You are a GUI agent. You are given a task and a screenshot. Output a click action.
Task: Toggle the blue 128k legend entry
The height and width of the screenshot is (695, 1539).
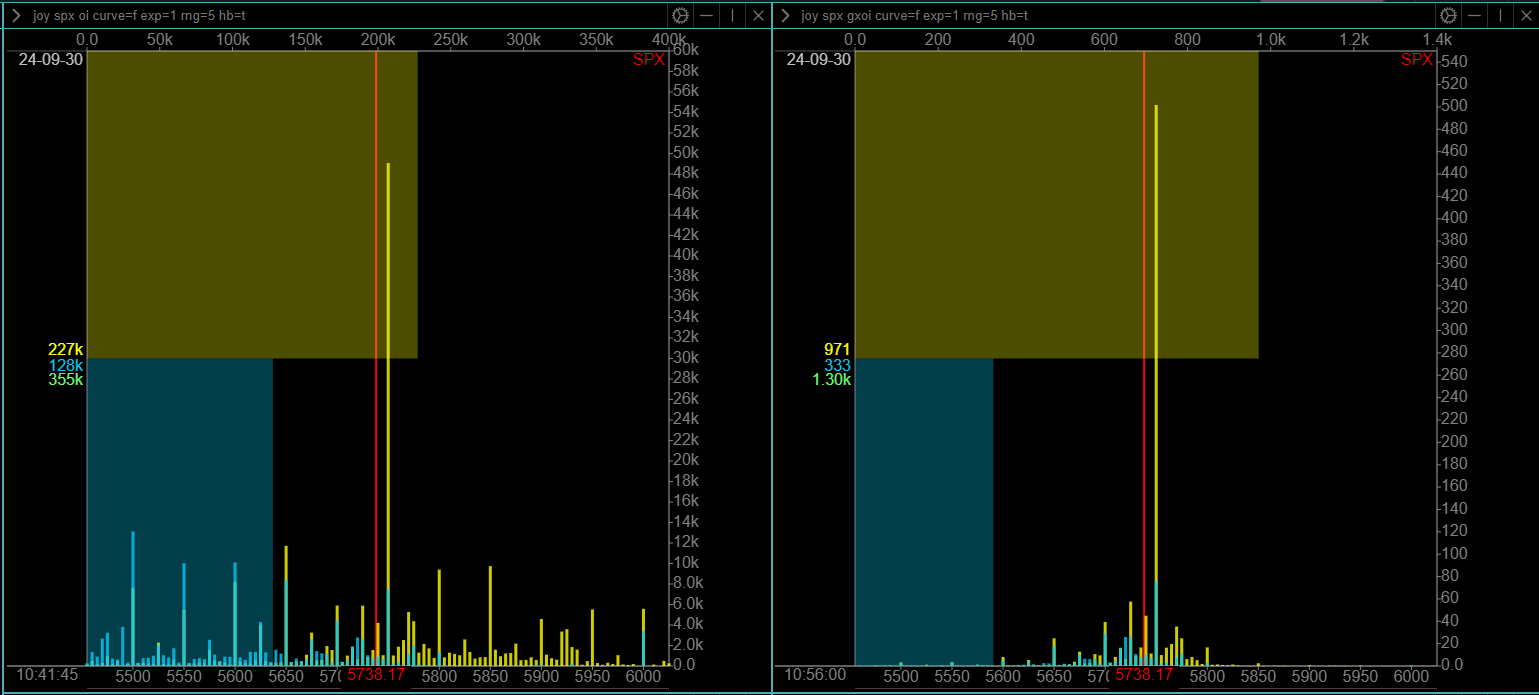(x=64, y=366)
